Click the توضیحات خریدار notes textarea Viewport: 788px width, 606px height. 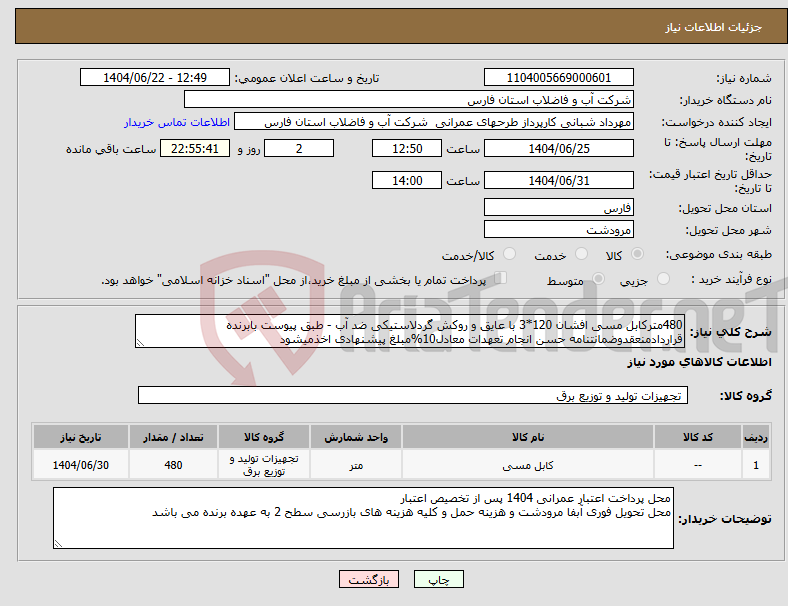tap(363, 518)
